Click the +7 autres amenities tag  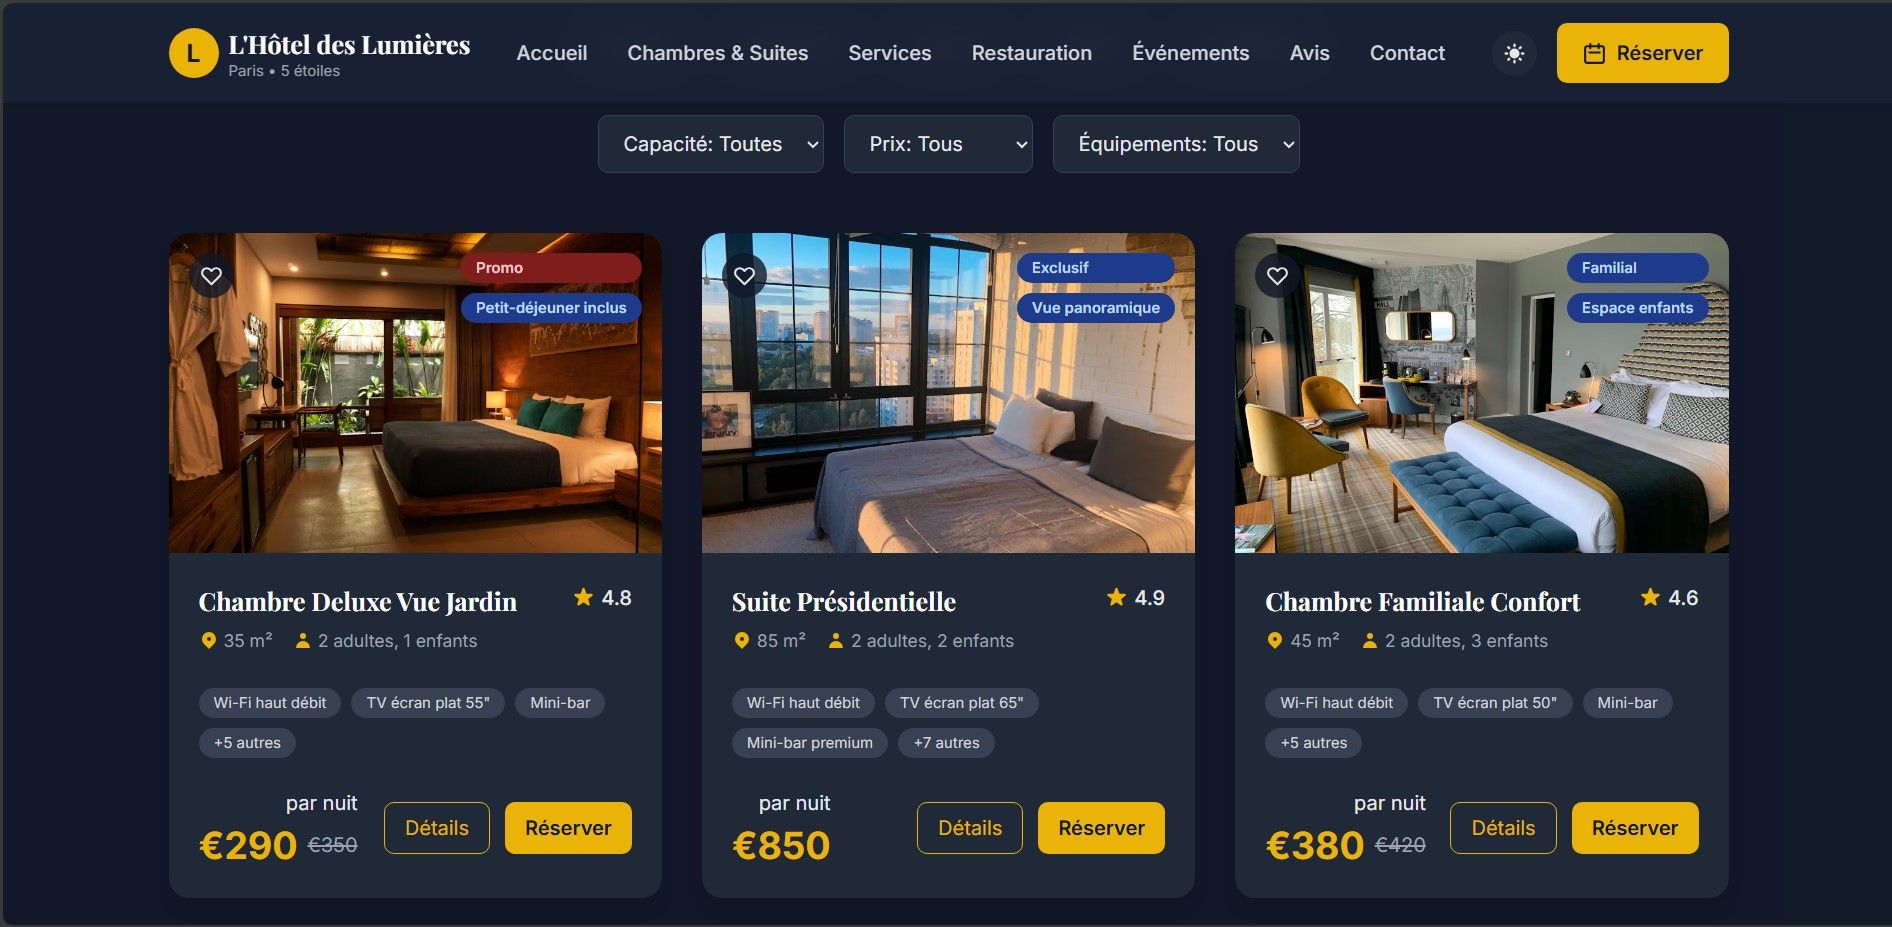946,743
